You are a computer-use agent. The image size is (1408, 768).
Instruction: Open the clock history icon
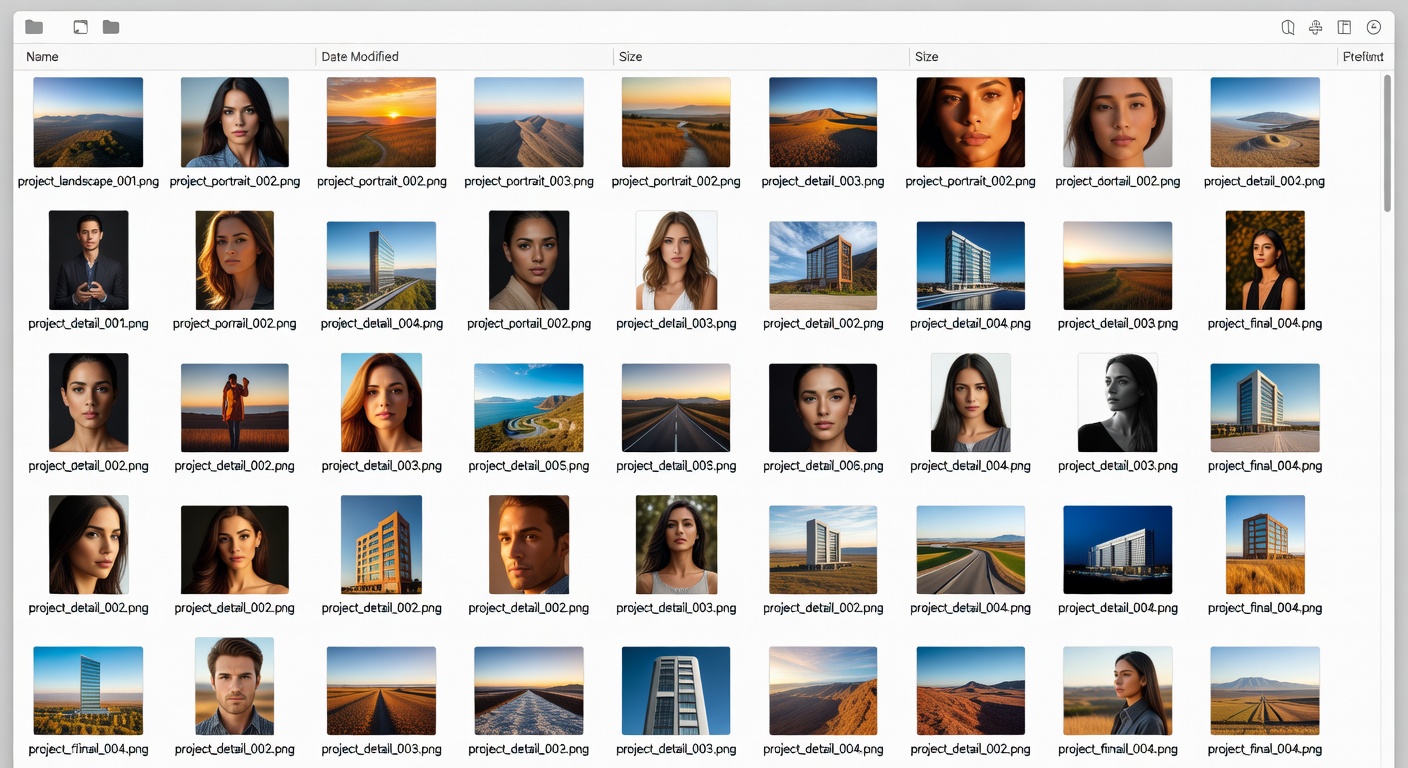pos(1374,28)
